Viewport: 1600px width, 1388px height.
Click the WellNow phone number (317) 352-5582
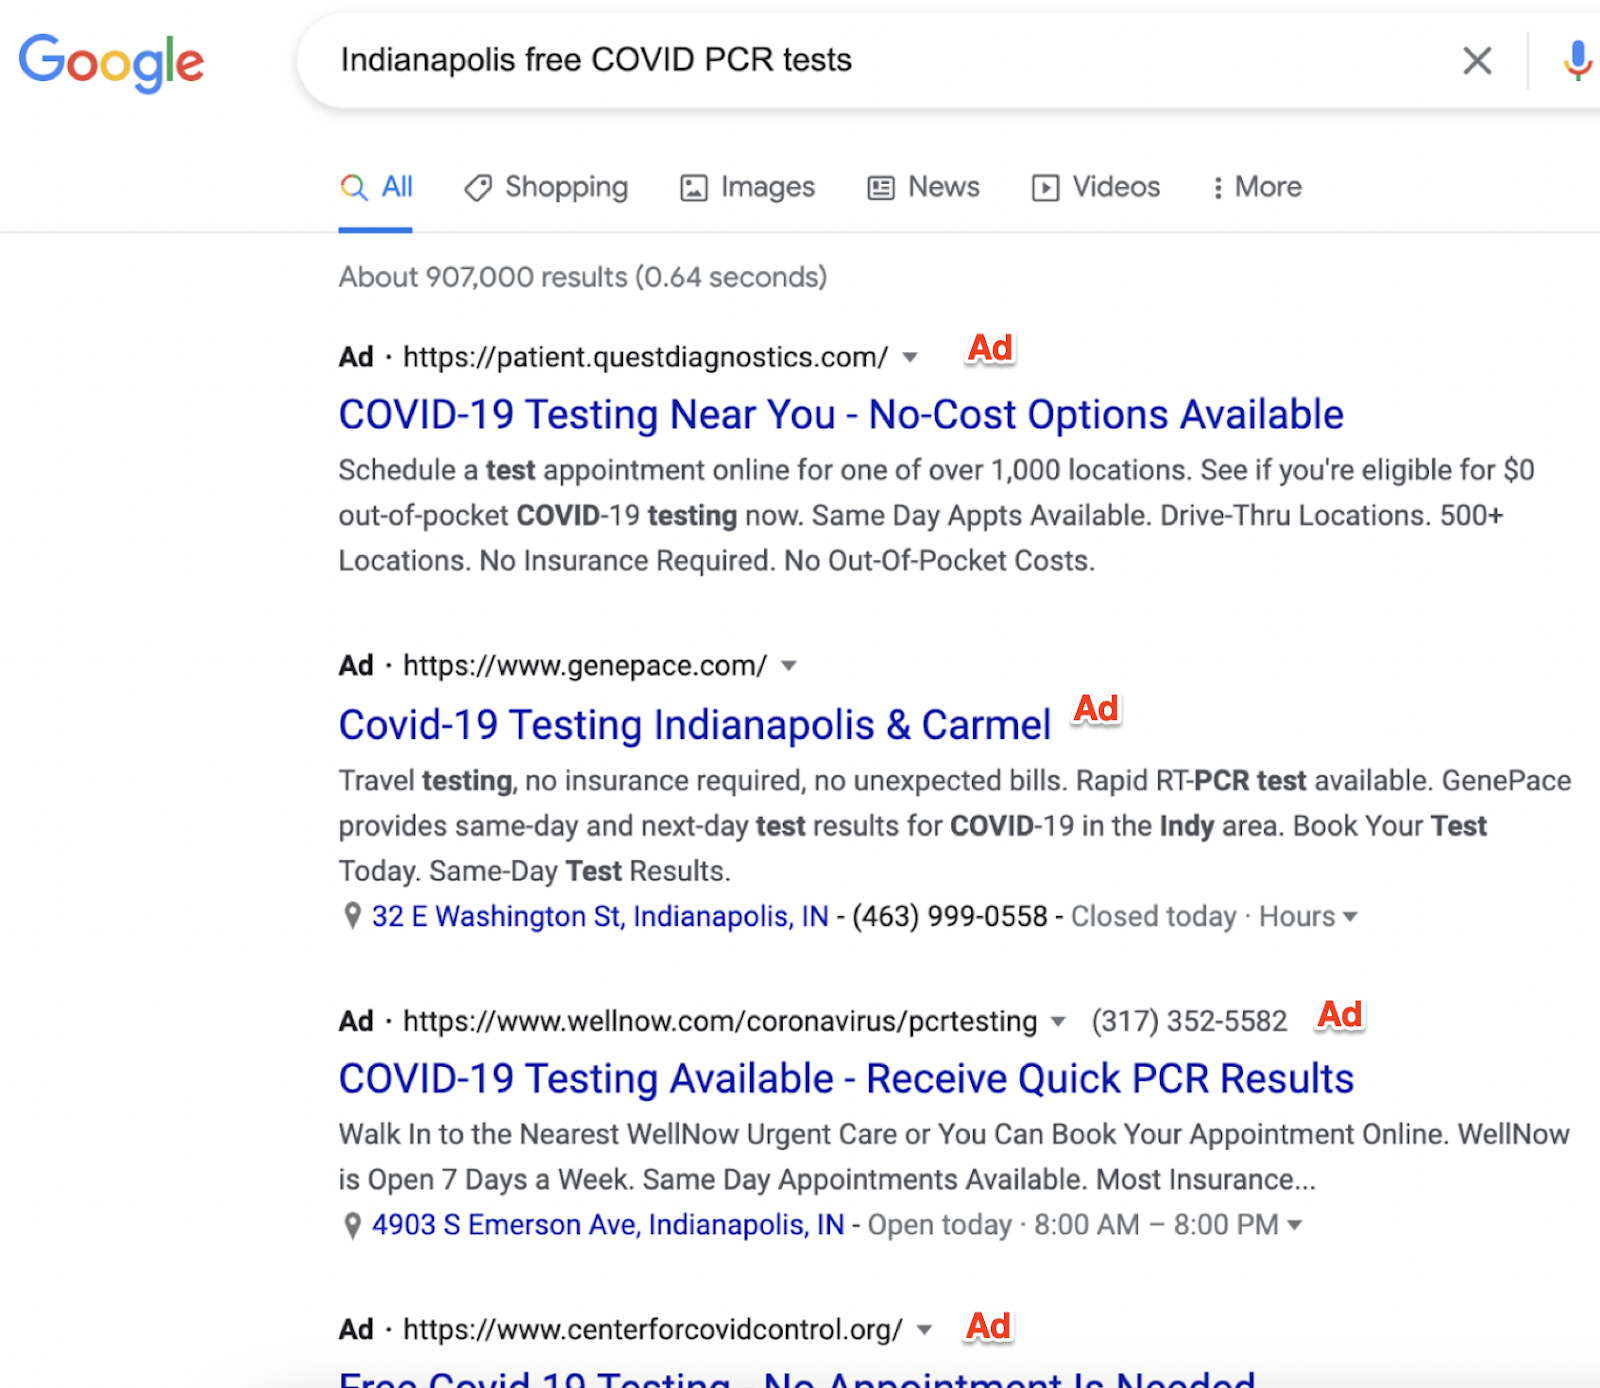pyautogui.click(x=1190, y=1021)
